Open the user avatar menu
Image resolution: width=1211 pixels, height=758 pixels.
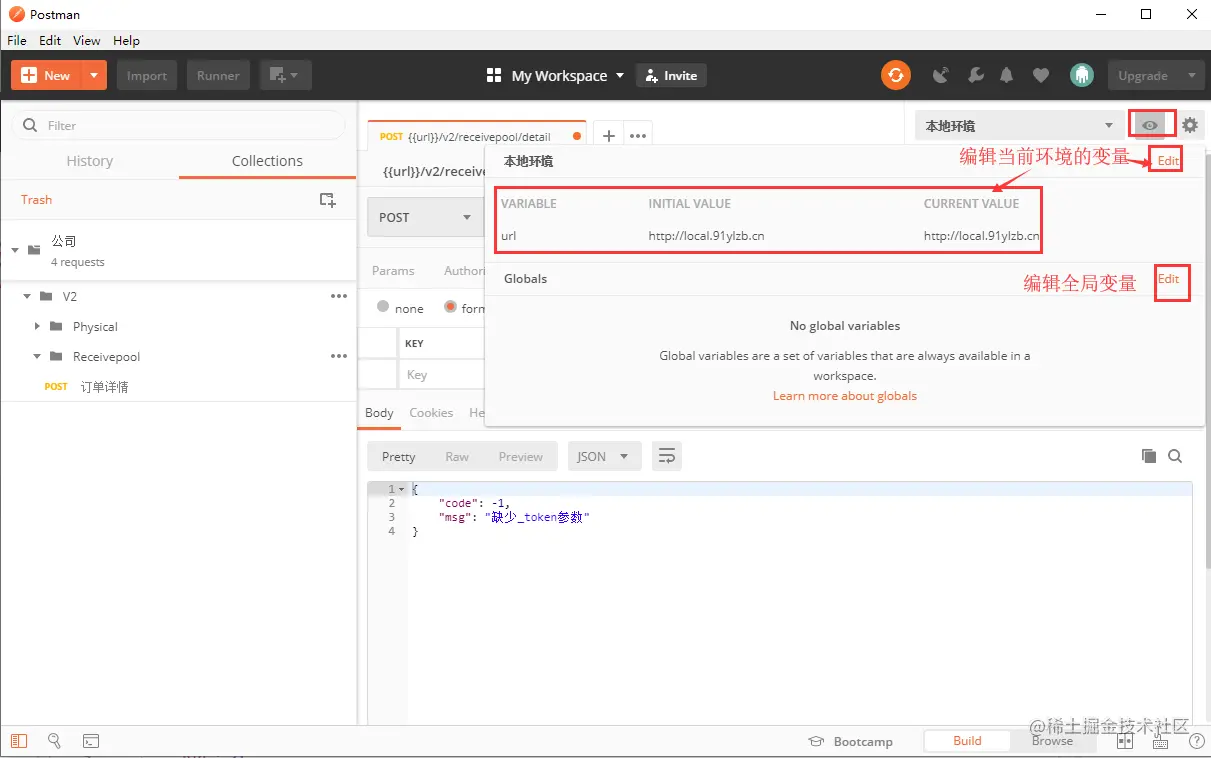[1081, 75]
